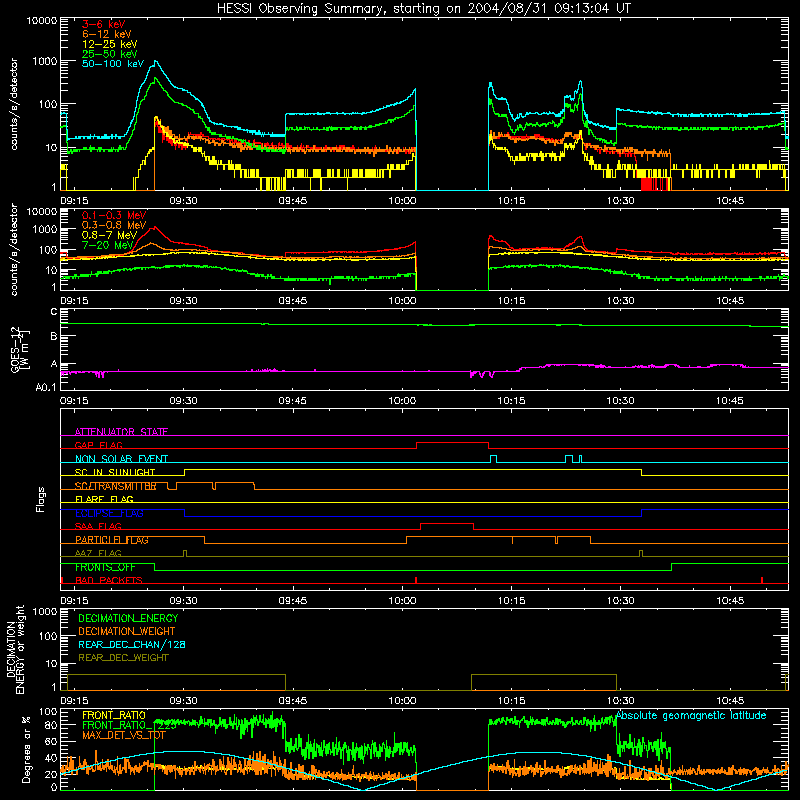This screenshot has width=800, height=800.
Task: Click the vertical Flags axis title
Action: [41, 499]
